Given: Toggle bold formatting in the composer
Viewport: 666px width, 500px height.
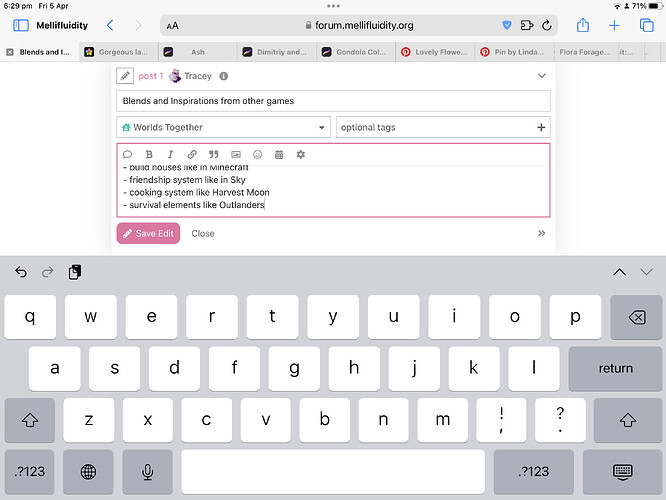Looking at the screenshot, I should 149,154.
